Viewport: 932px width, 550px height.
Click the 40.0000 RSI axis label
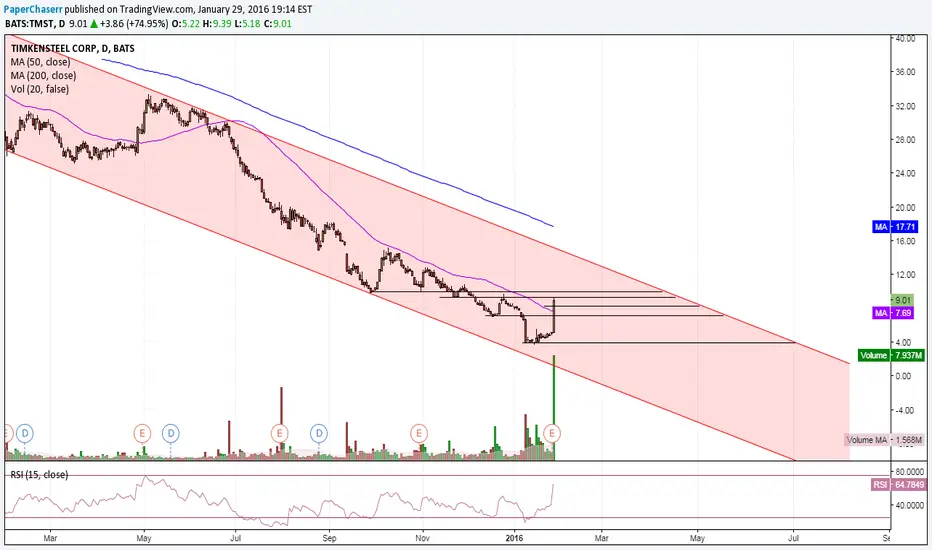pyautogui.click(x=909, y=505)
